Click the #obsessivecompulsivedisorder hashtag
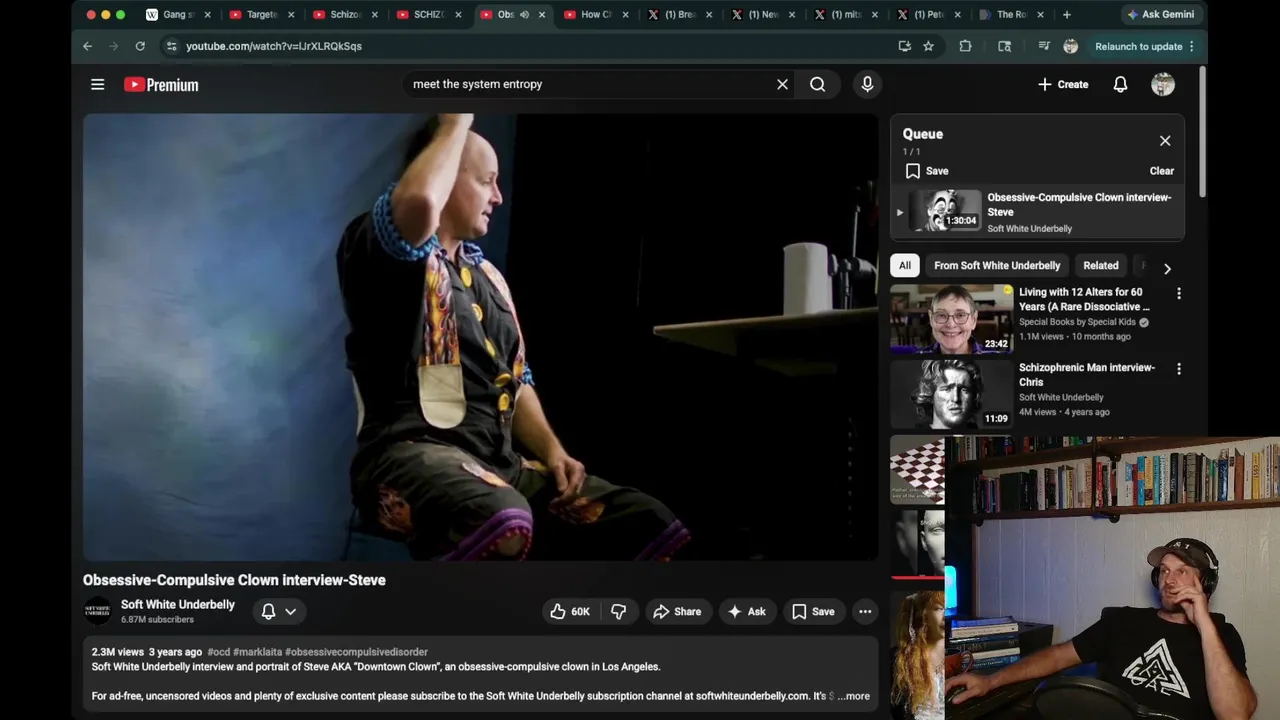Image resolution: width=1280 pixels, height=720 pixels. [x=356, y=652]
